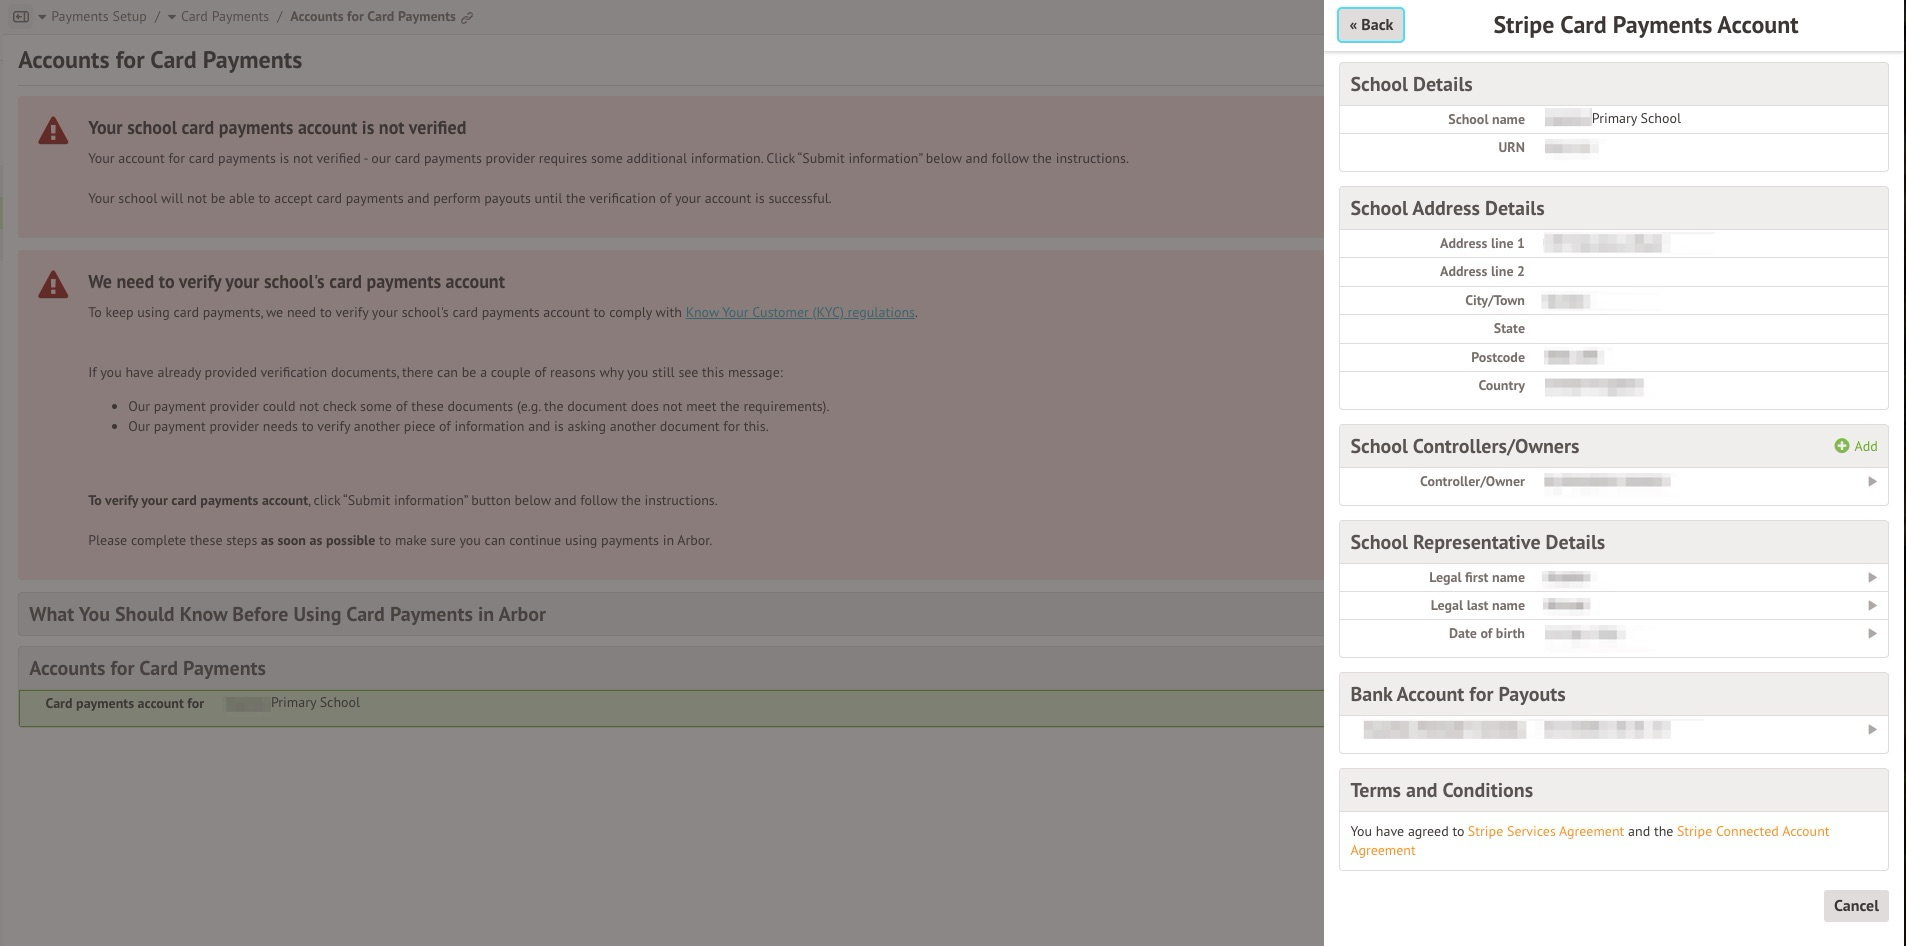Click the green plus Add icon for Controllers/Owners
The width and height of the screenshot is (1906, 946).
point(1841,446)
